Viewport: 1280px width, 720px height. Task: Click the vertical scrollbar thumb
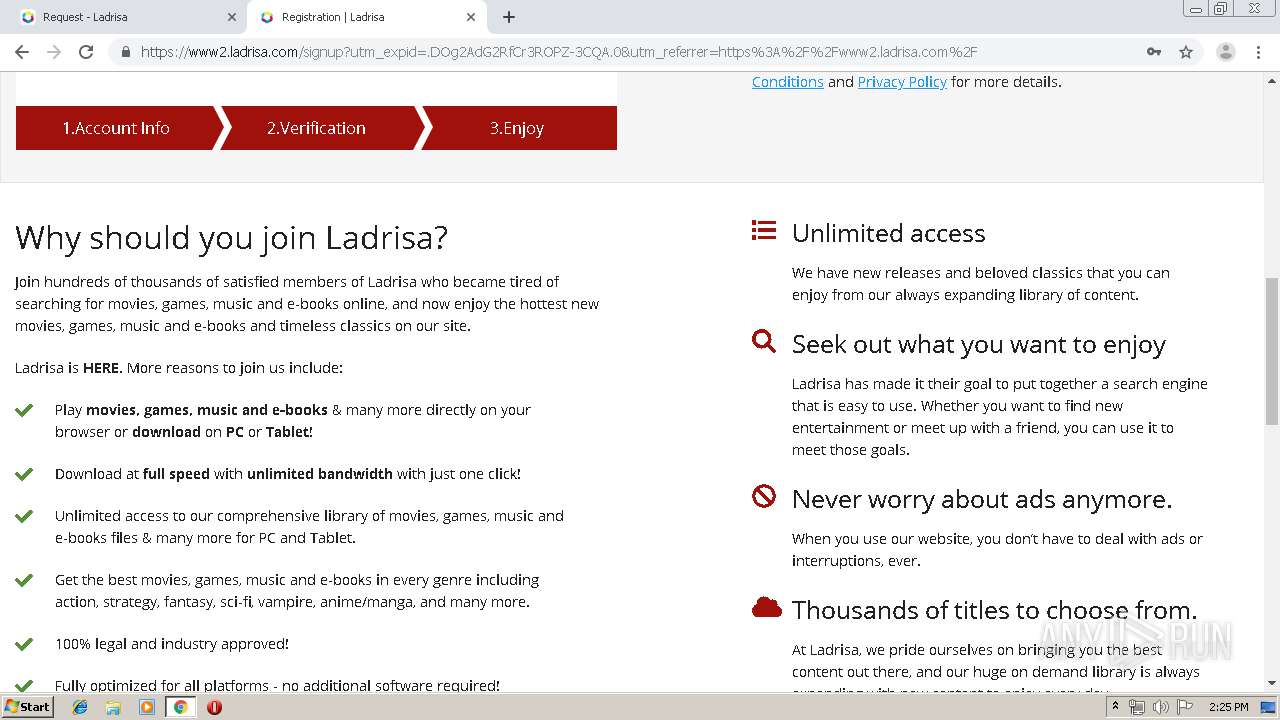coord(1272,352)
